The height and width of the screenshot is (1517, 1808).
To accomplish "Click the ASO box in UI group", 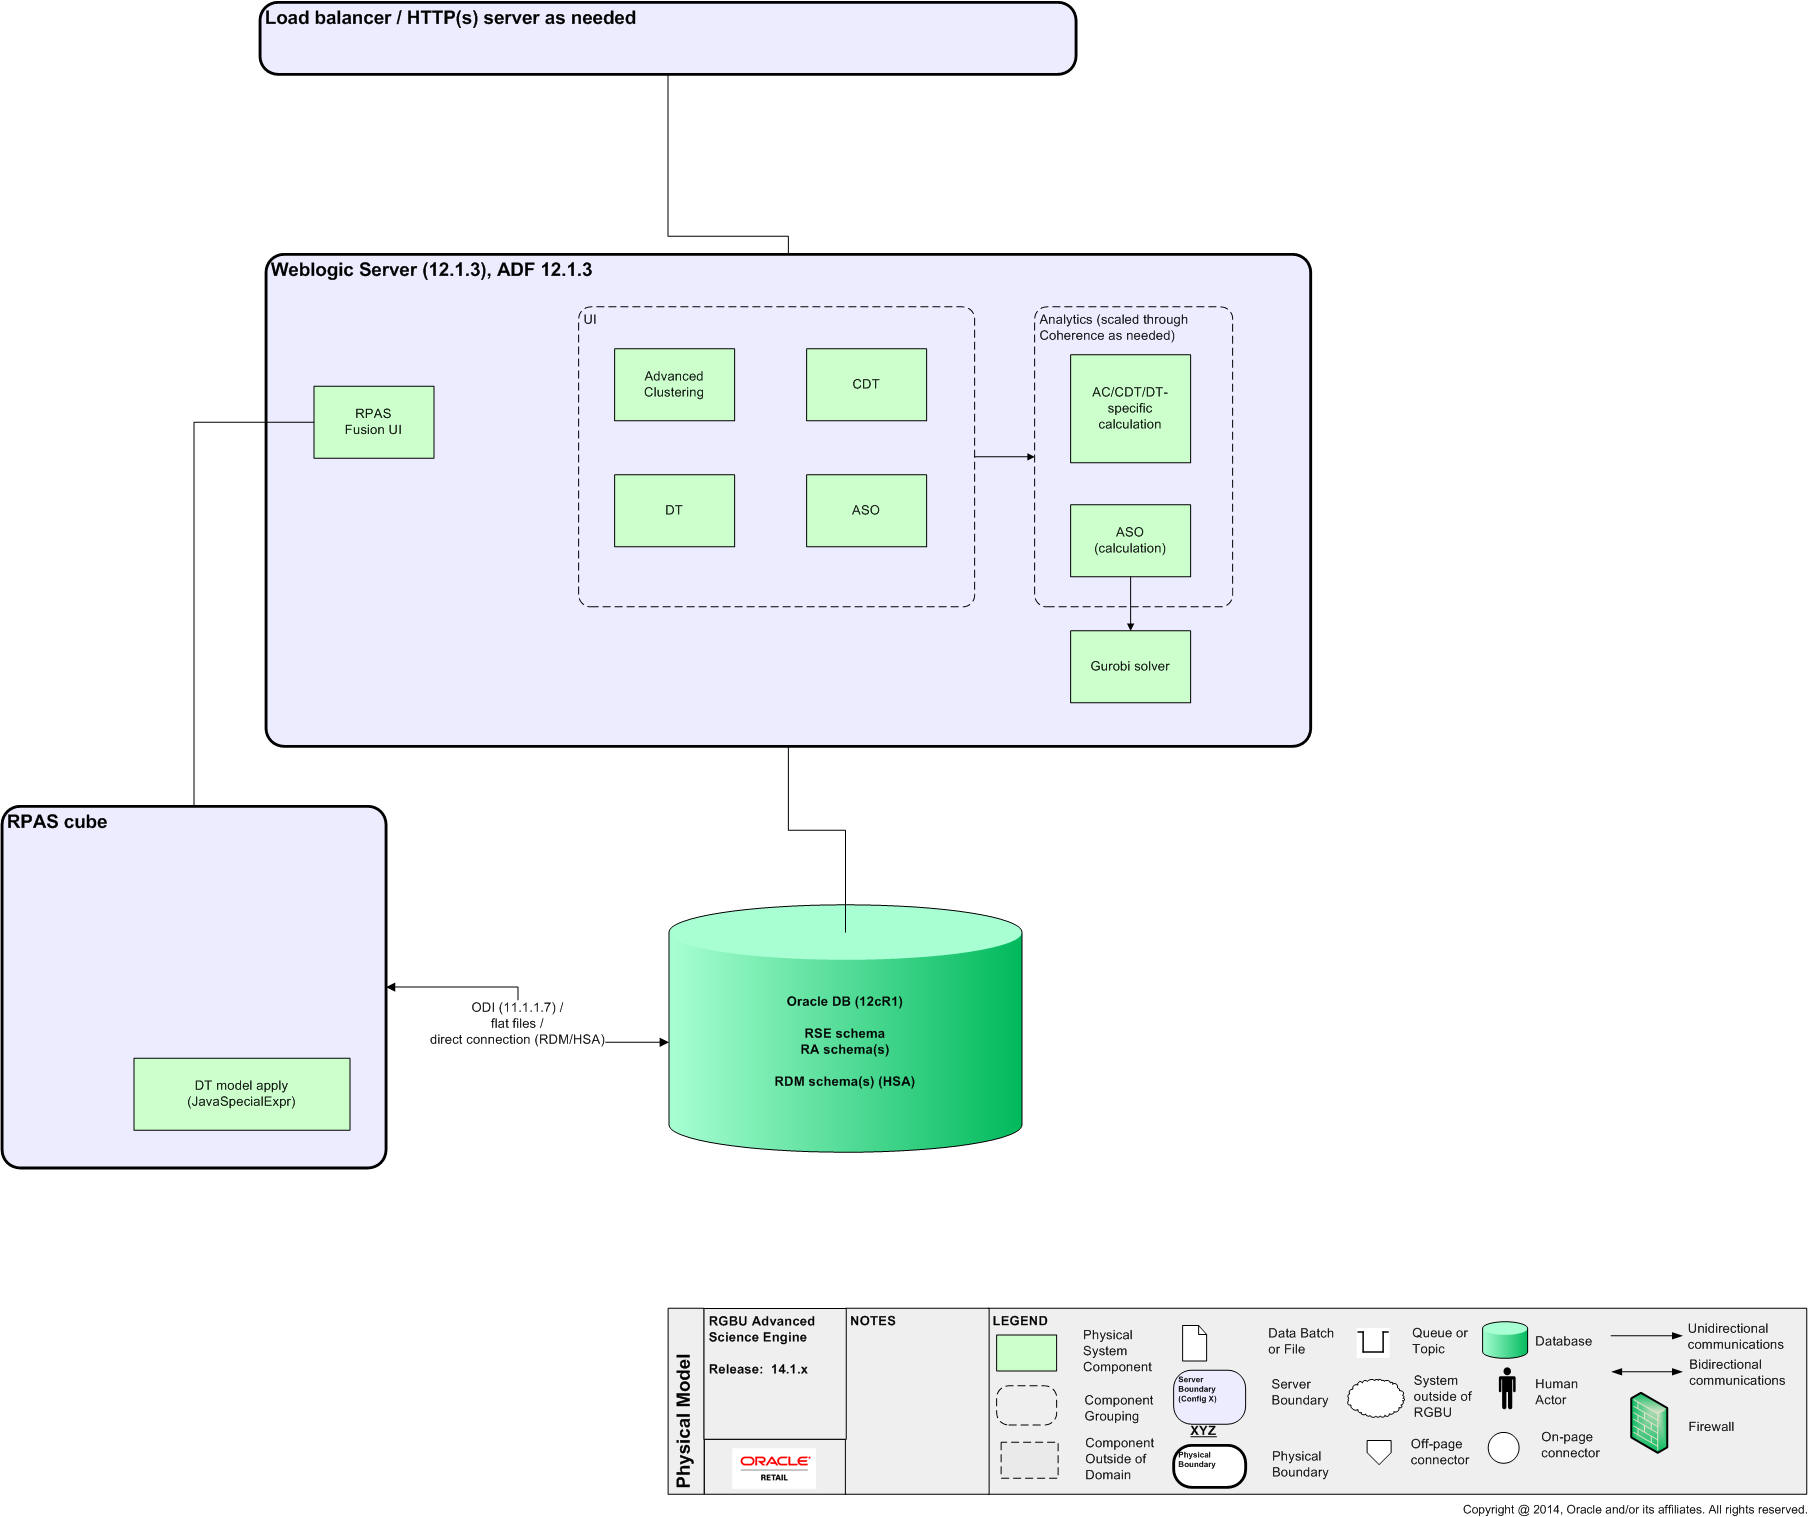I will 866,510.
